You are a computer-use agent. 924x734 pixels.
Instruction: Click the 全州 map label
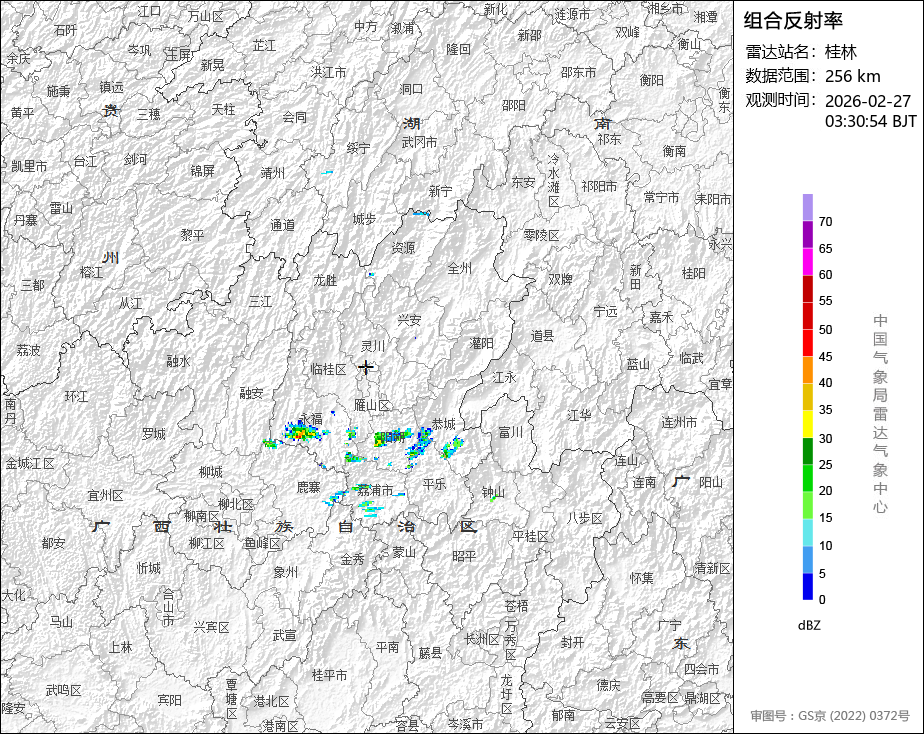[x=460, y=269]
